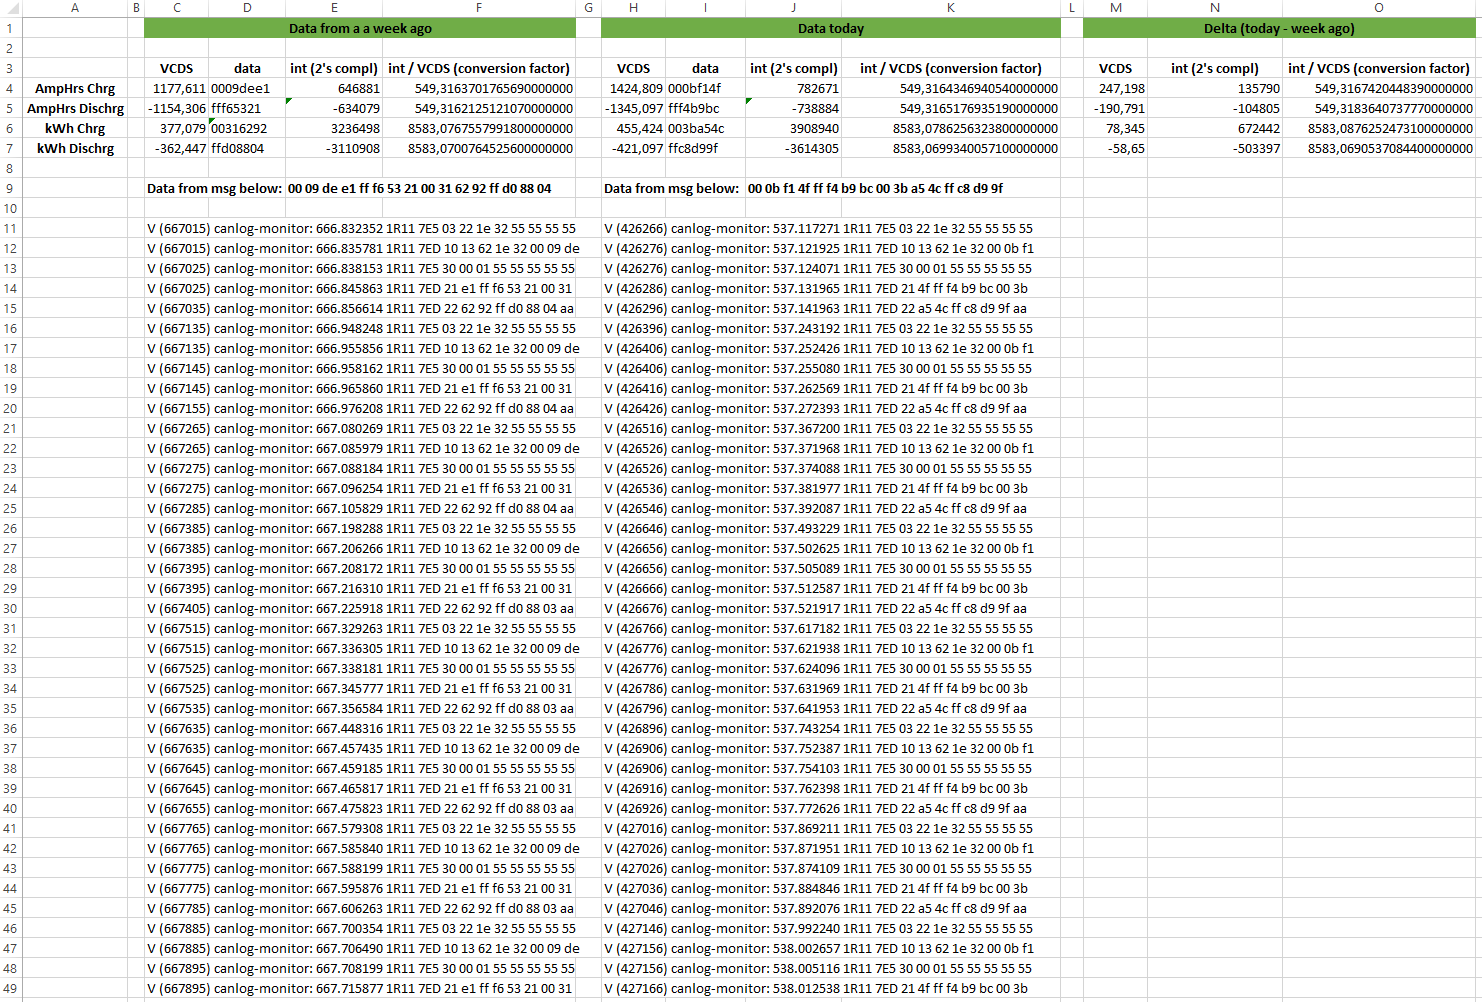
Task: Select the green "Data today" header cell
Action: tap(830, 28)
